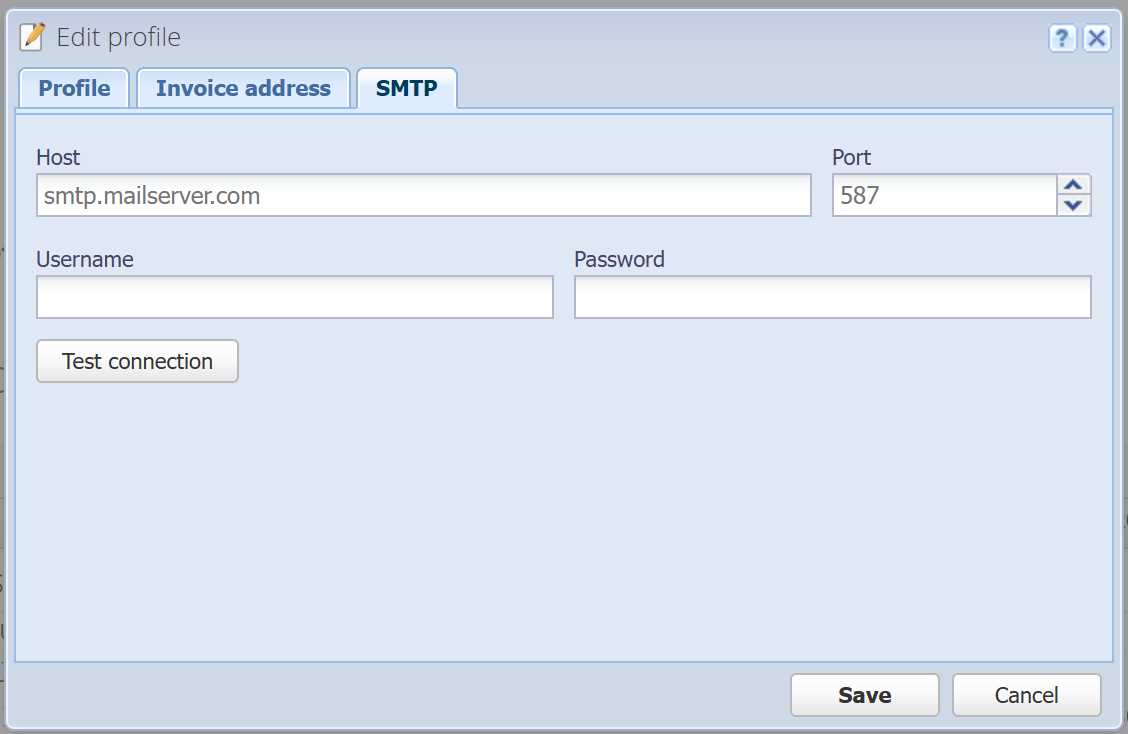Decrease the Port value with the down arrow
Image resolution: width=1128 pixels, height=734 pixels.
coord(1073,205)
